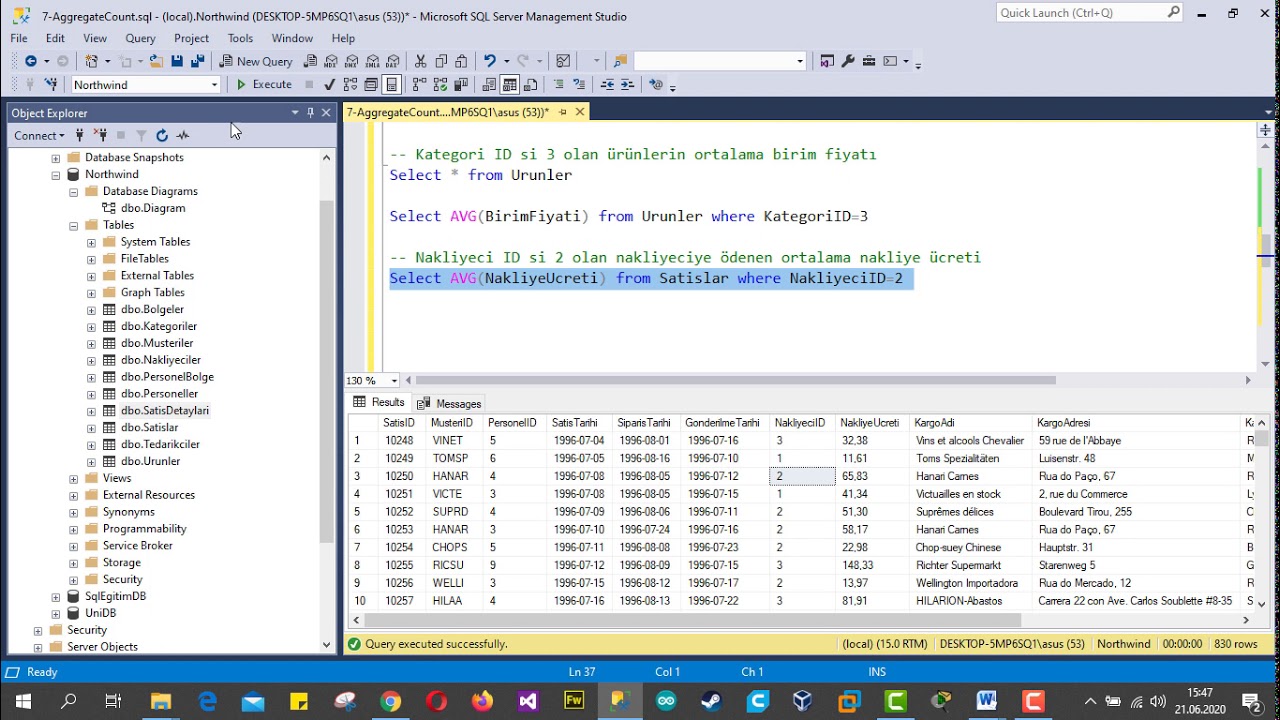Toggle Results to Grid output mode
Image resolution: width=1280 pixels, height=720 pixels.
pos(509,85)
